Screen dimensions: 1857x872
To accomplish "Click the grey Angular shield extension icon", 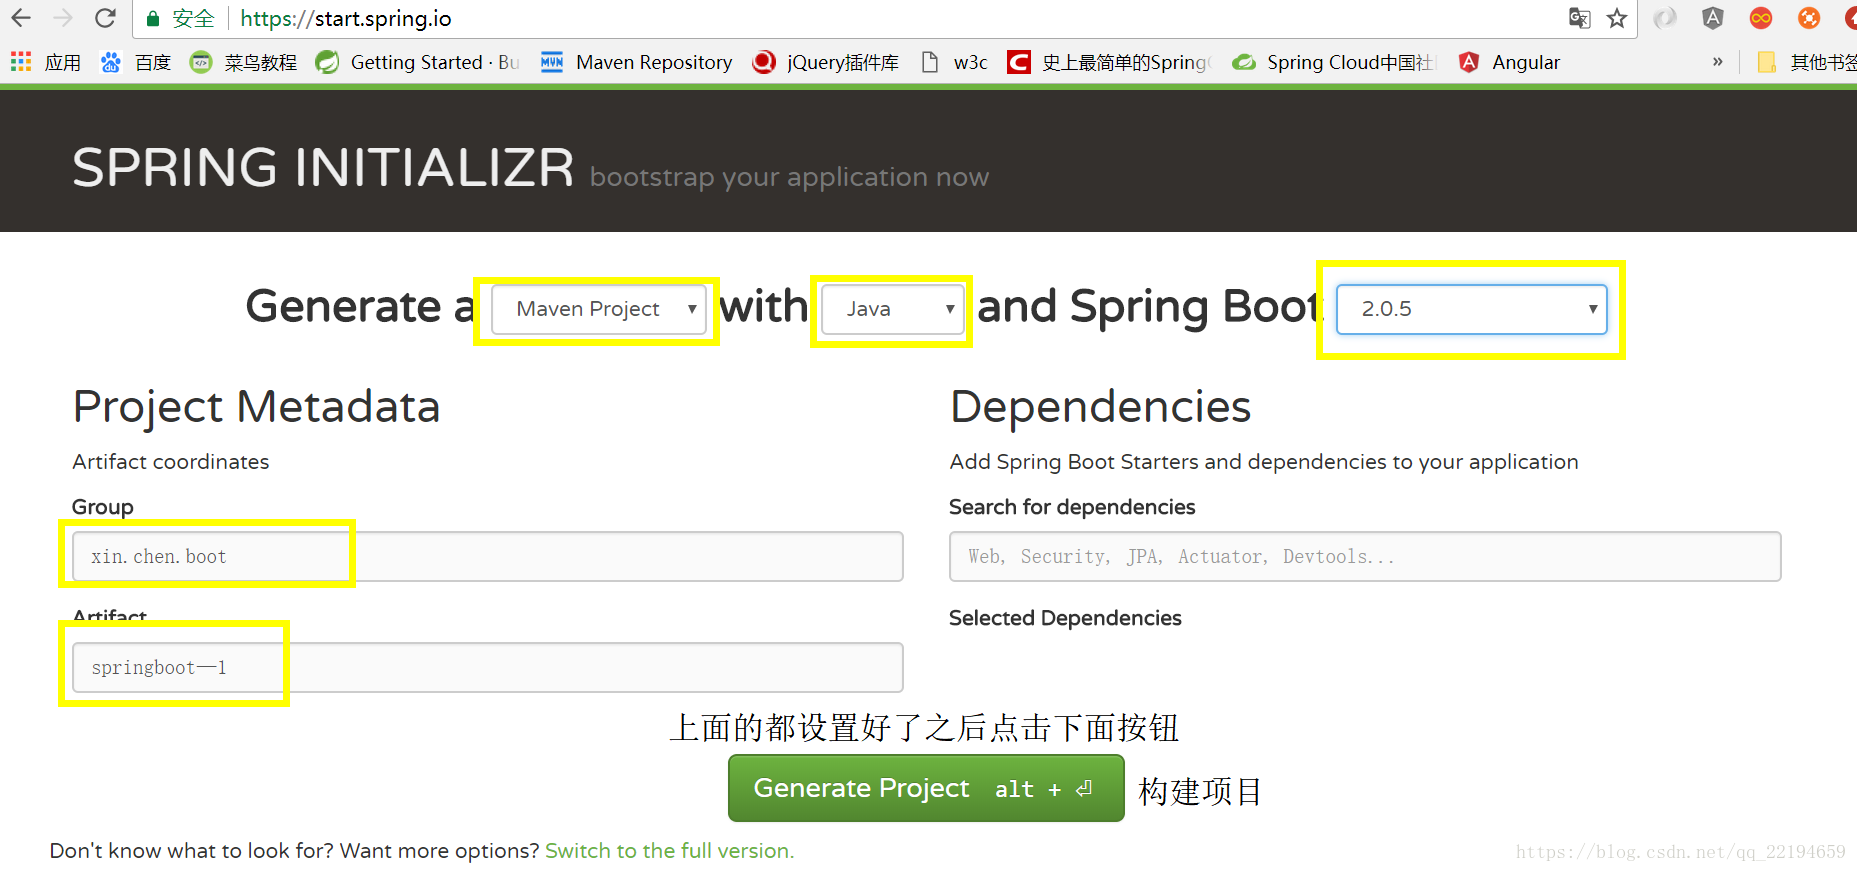I will pos(1713,18).
